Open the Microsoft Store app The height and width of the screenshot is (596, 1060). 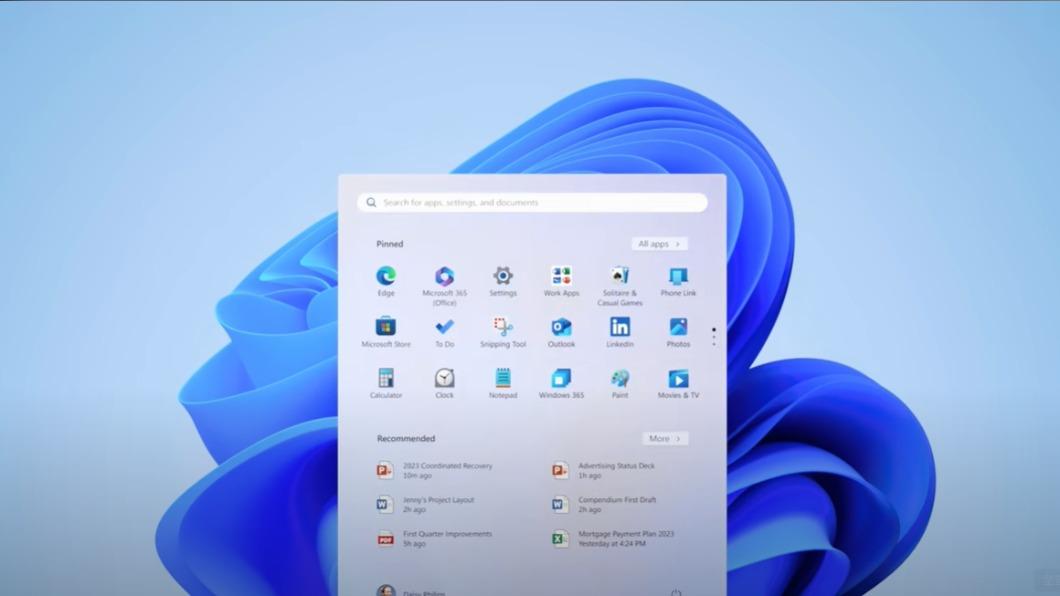[386, 332]
